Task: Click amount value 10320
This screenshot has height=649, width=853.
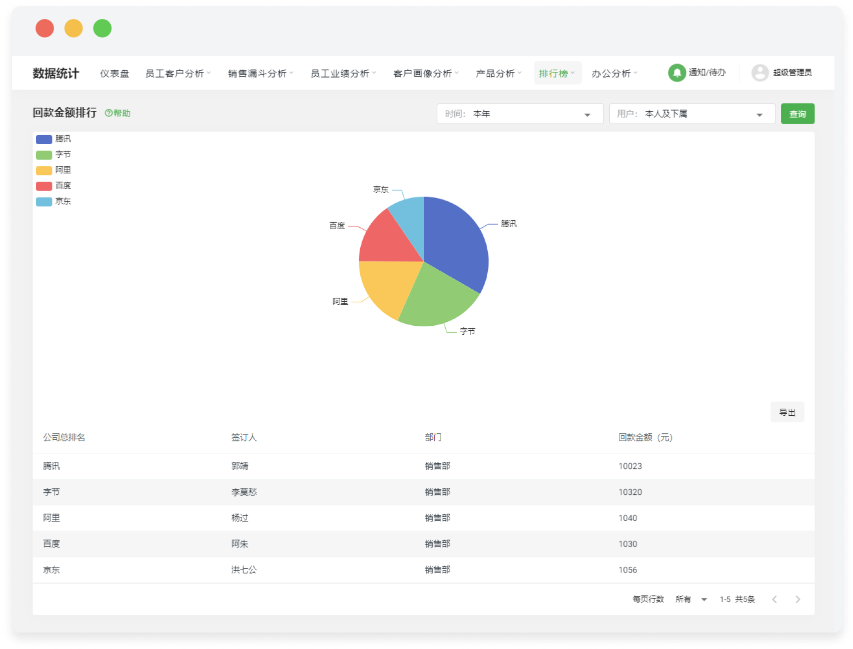Action: [630, 492]
